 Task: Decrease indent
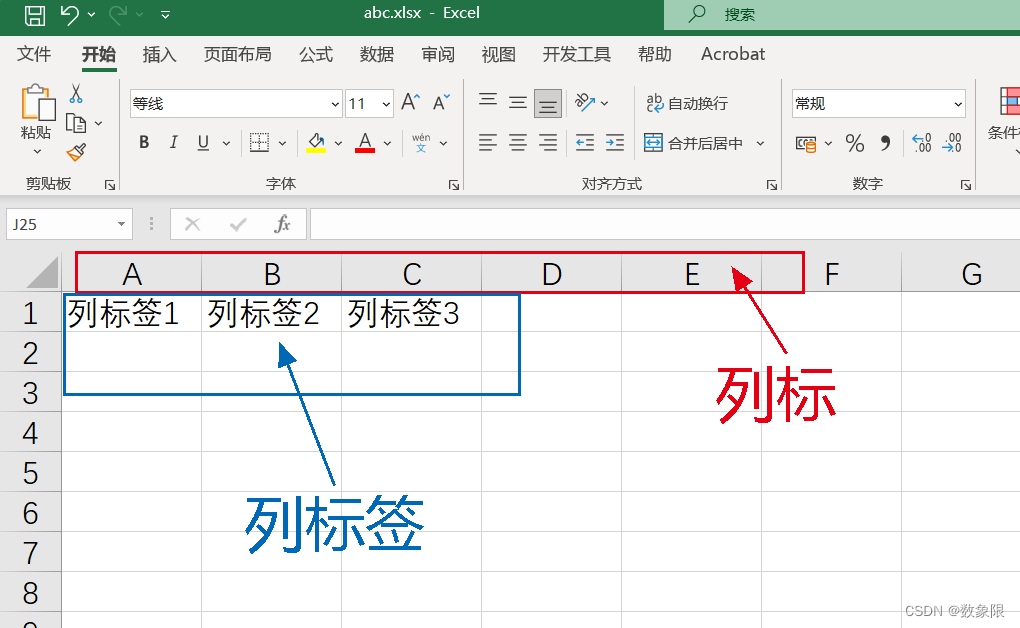(x=585, y=142)
